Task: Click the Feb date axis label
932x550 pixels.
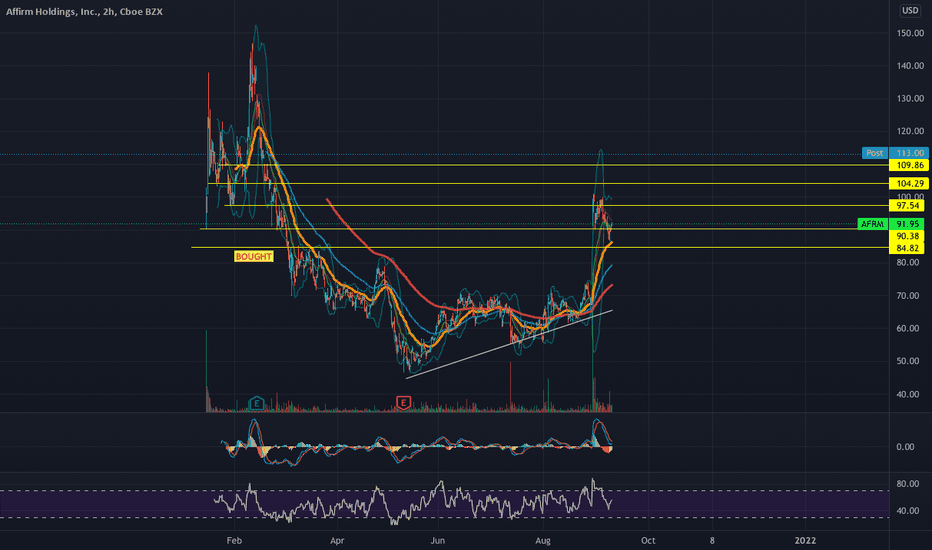Action: [x=234, y=540]
